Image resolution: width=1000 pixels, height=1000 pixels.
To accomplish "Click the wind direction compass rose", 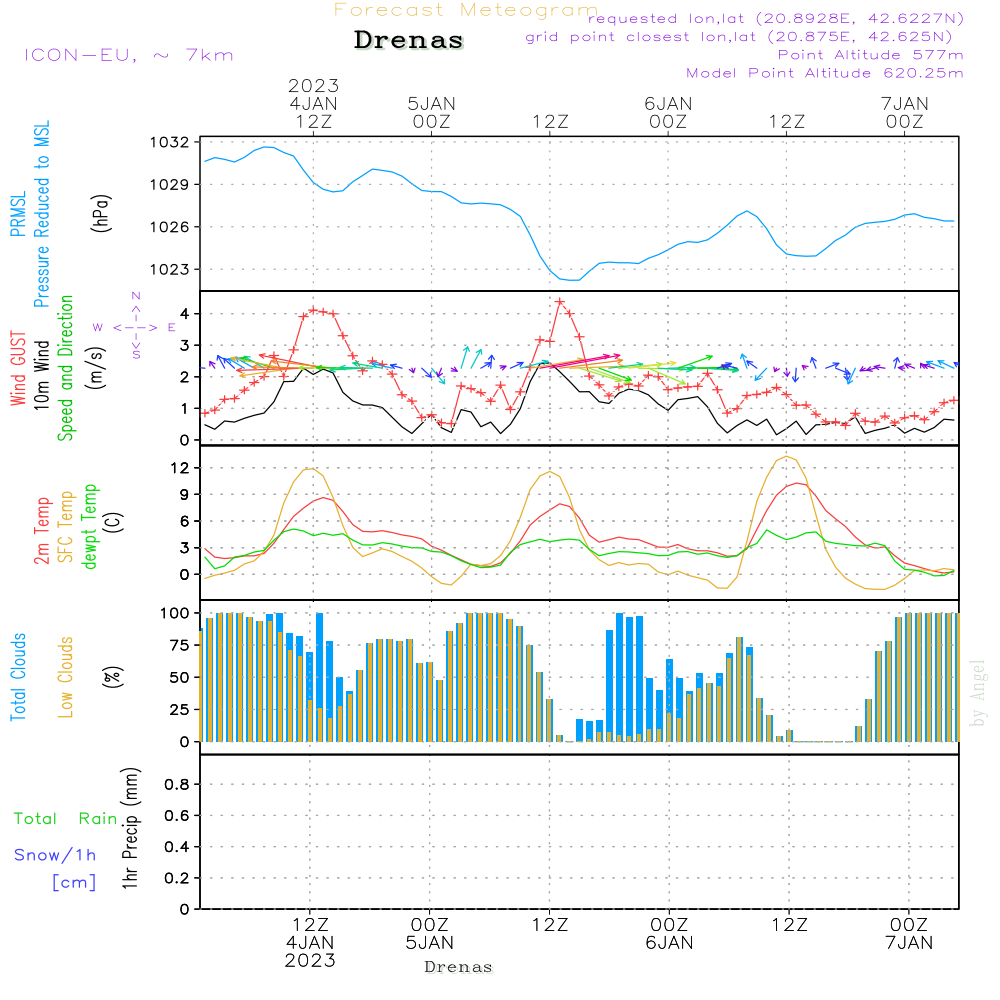I will 135,327.
